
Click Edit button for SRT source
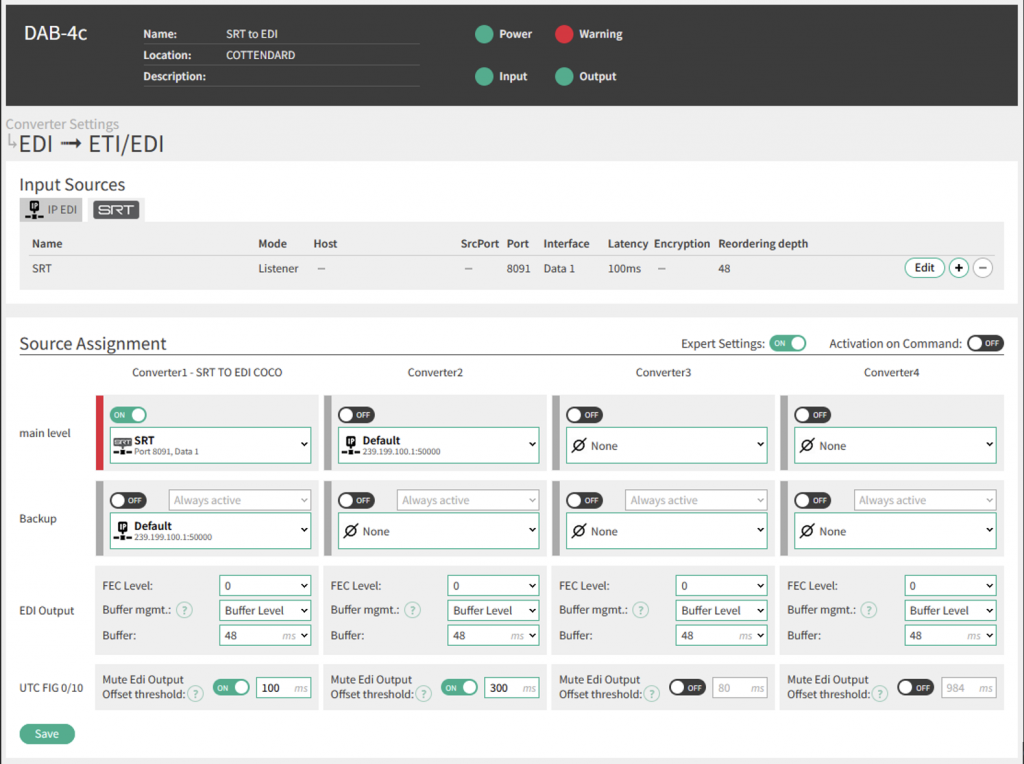[924, 268]
